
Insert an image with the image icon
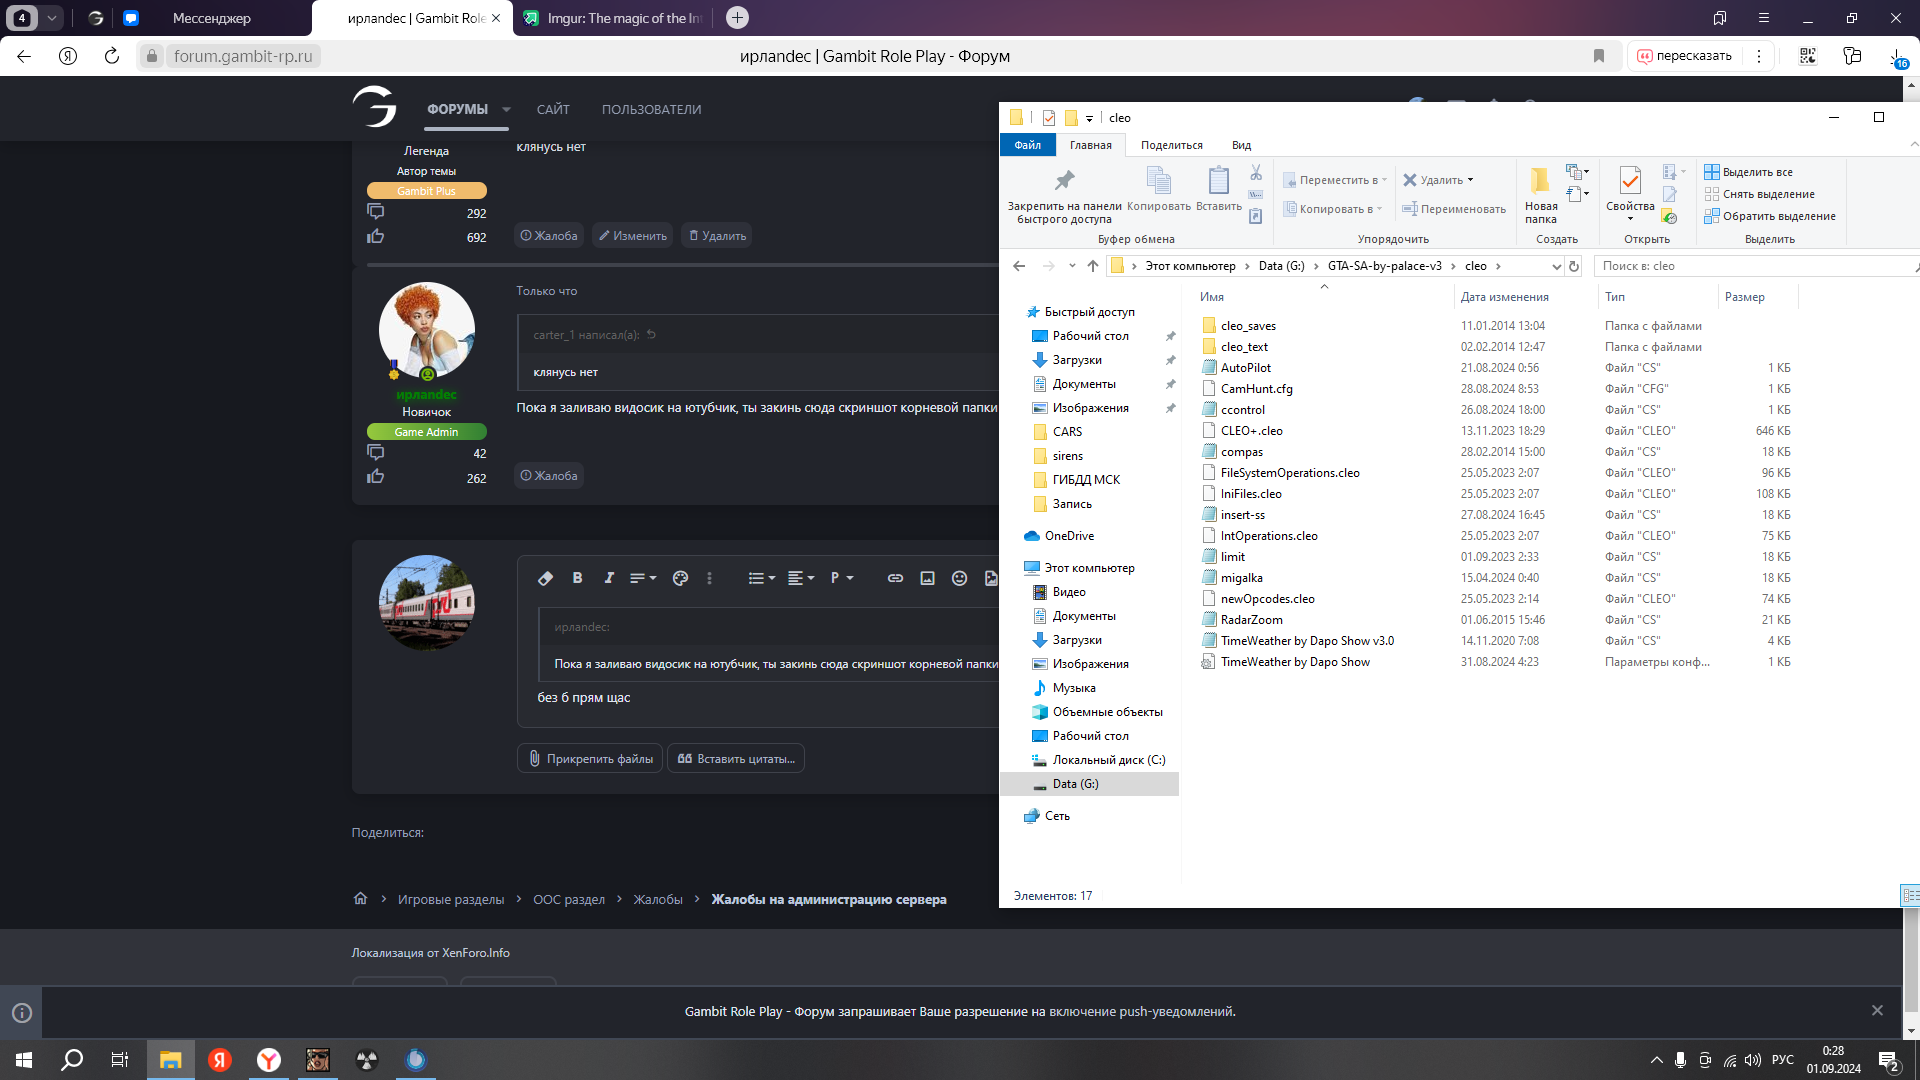click(x=927, y=578)
